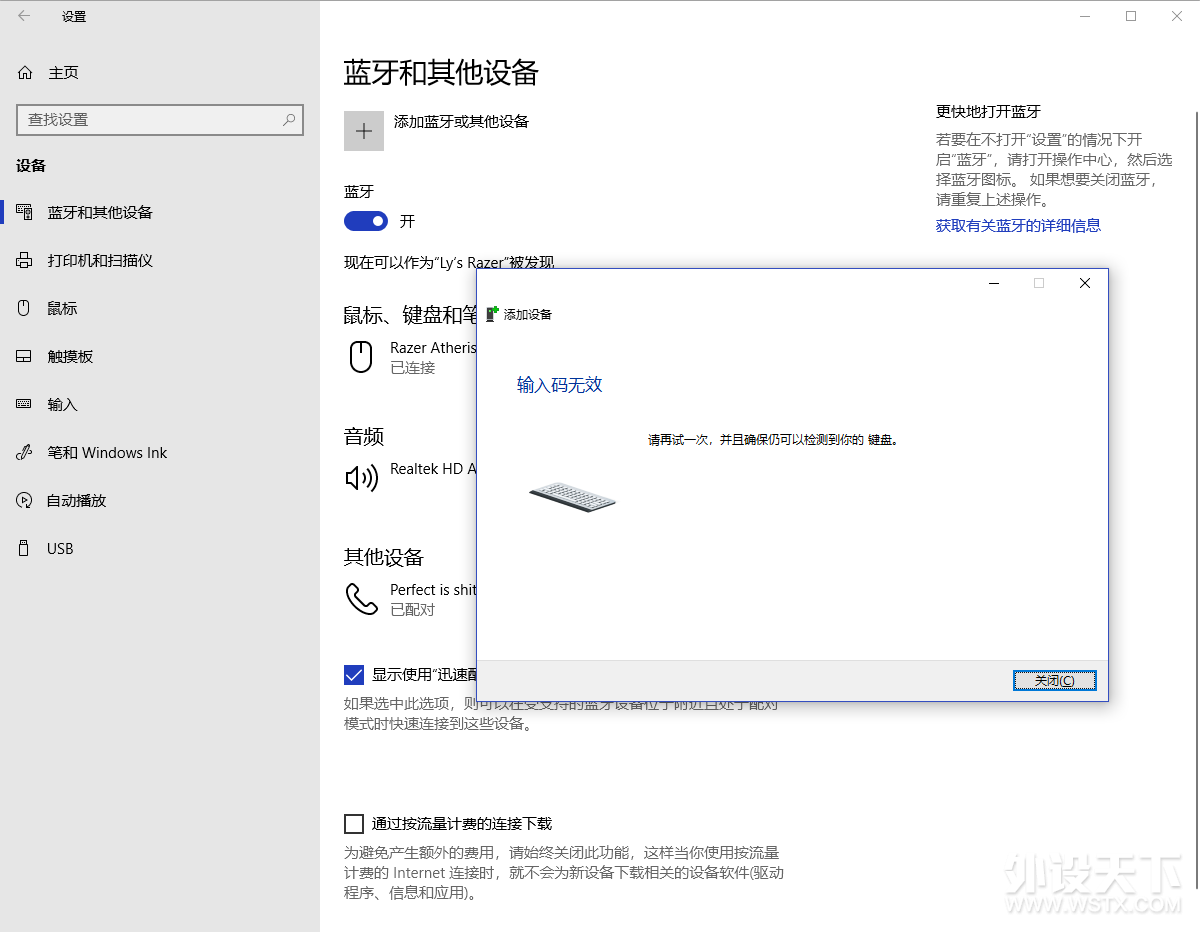The image size is (1200, 932).
Task: Click the keyboard image in the dialog
Action: coord(572,496)
